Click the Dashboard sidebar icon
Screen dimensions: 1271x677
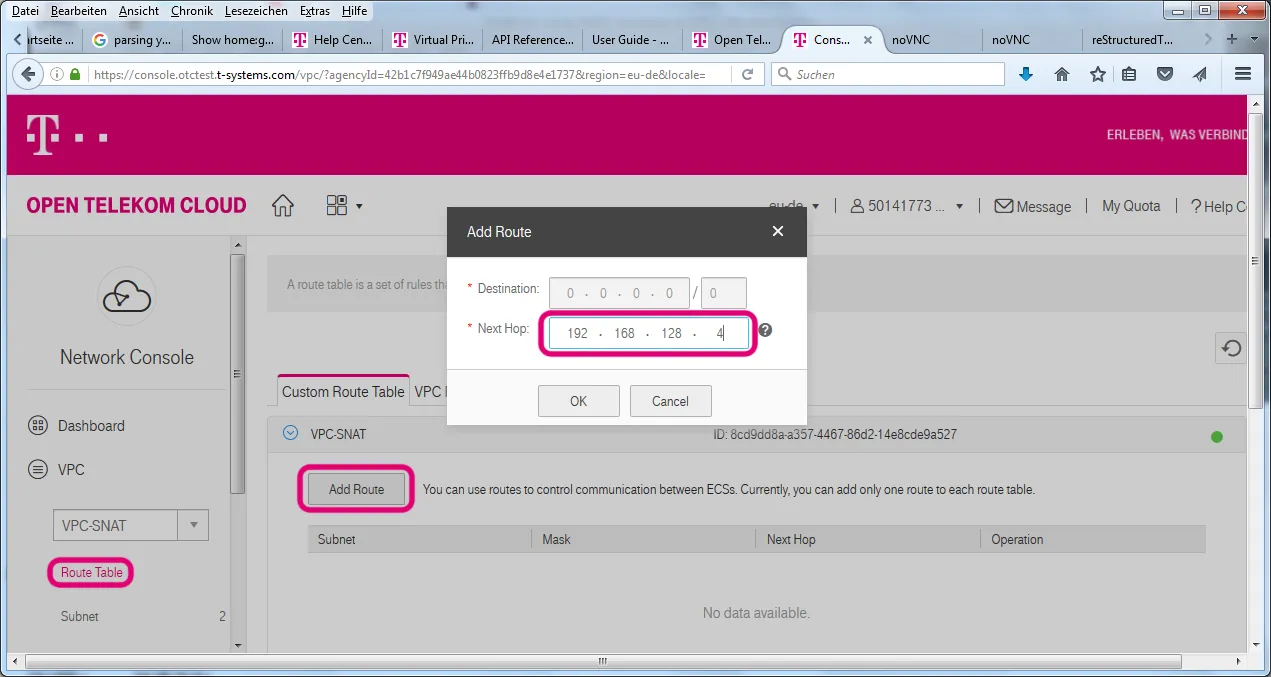tap(38, 425)
